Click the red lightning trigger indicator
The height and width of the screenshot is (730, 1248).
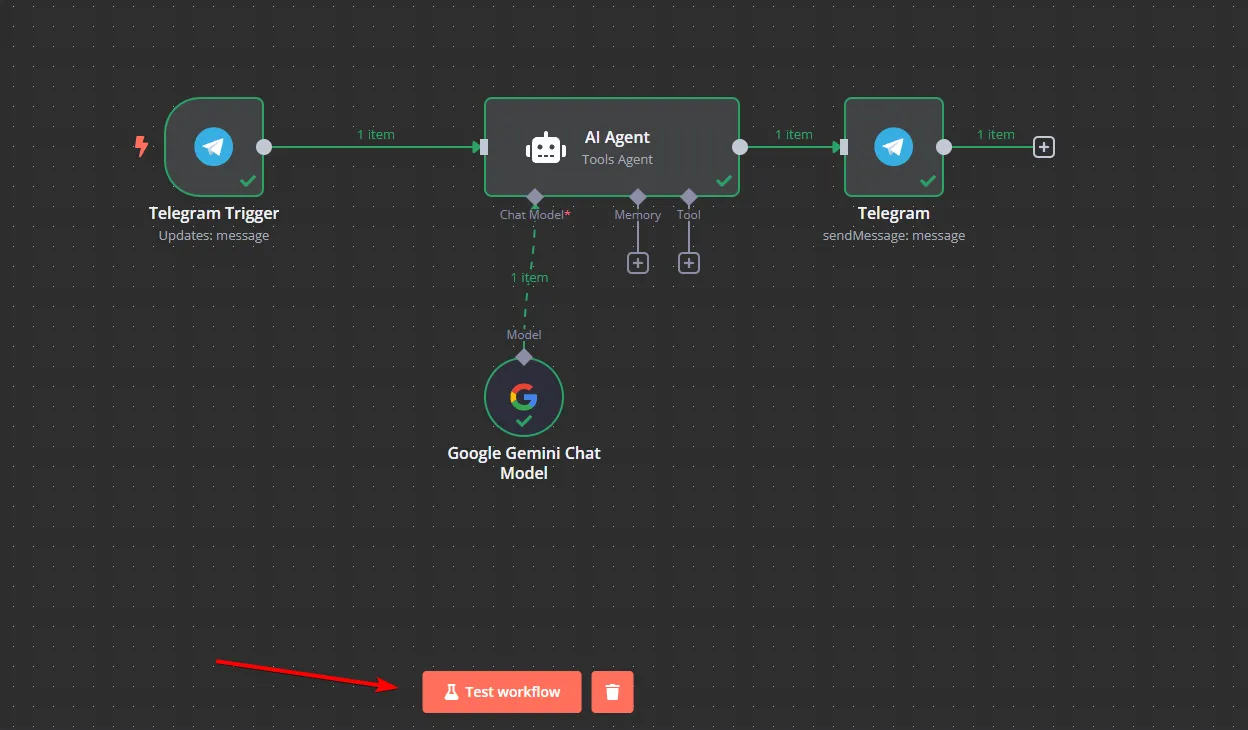(142, 147)
